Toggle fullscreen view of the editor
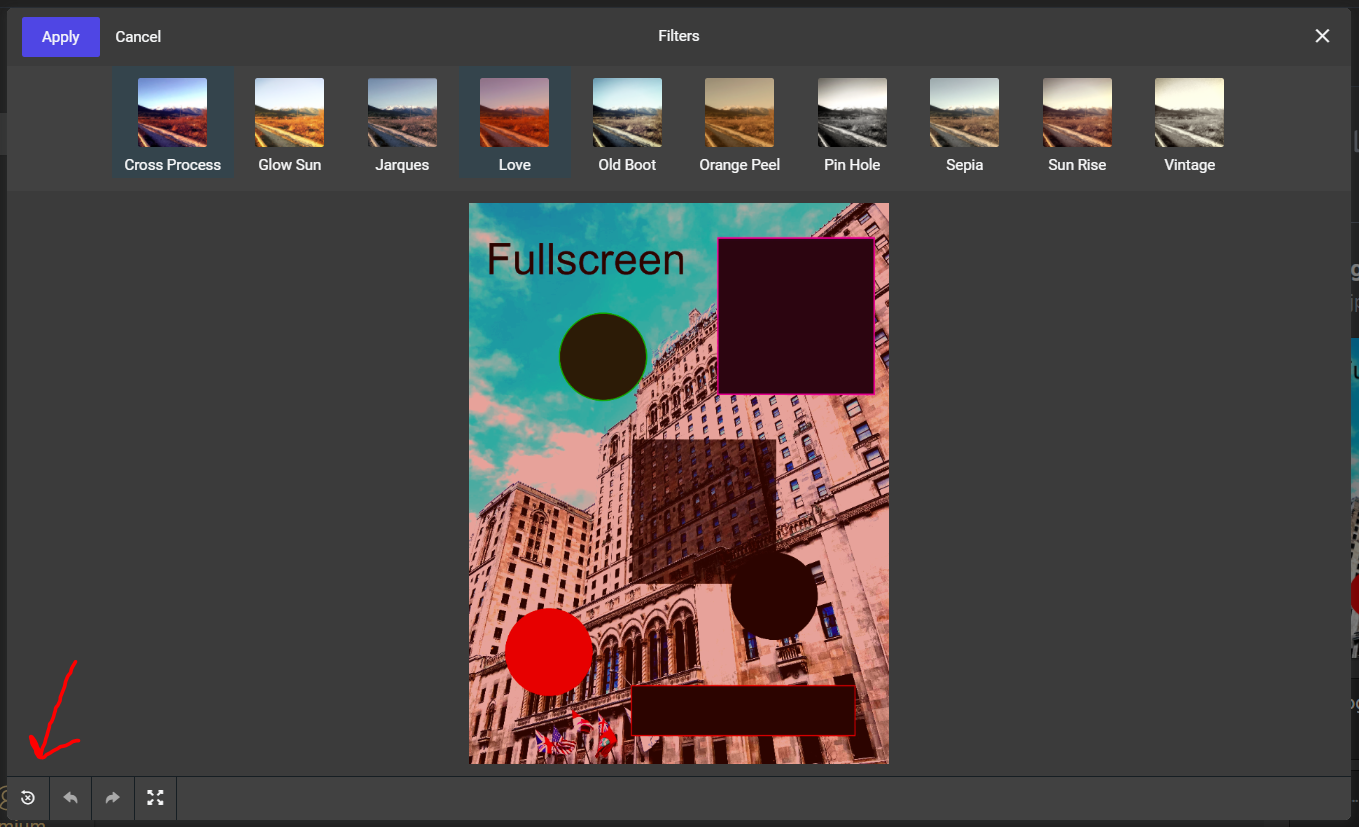The image size is (1359, 827). [x=155, y=798]
